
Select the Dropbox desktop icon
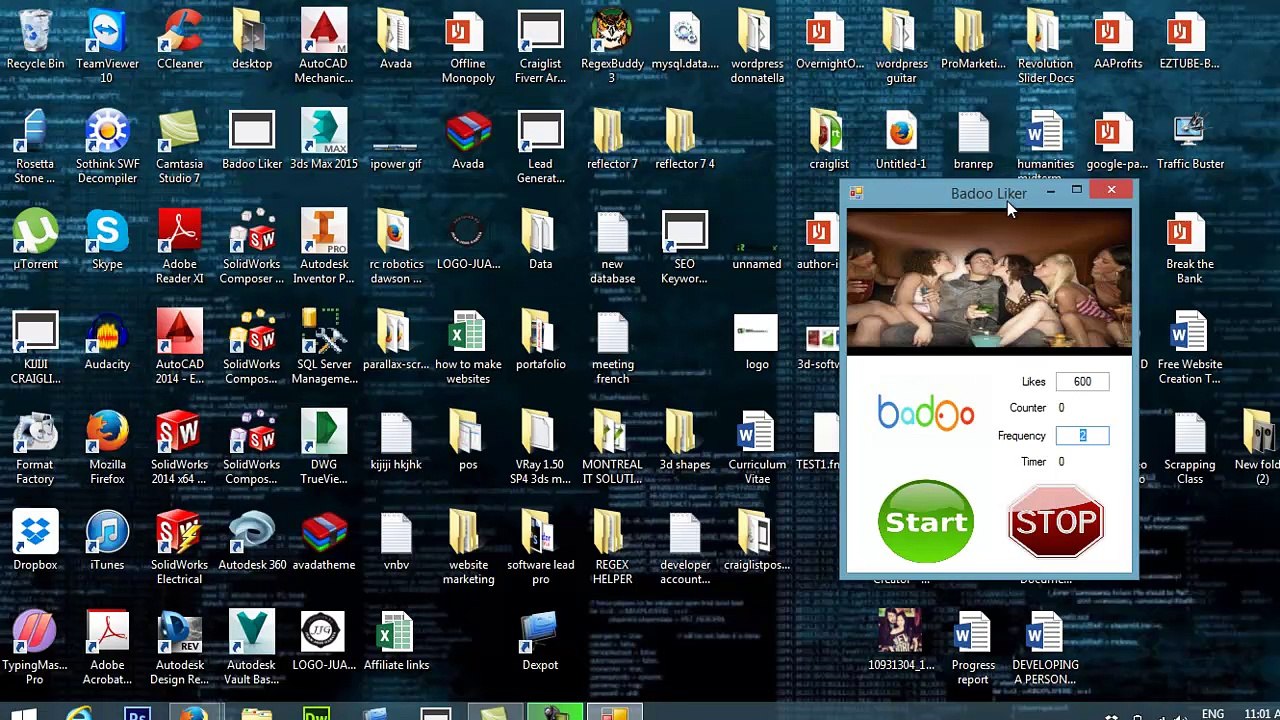click(35, 541)
